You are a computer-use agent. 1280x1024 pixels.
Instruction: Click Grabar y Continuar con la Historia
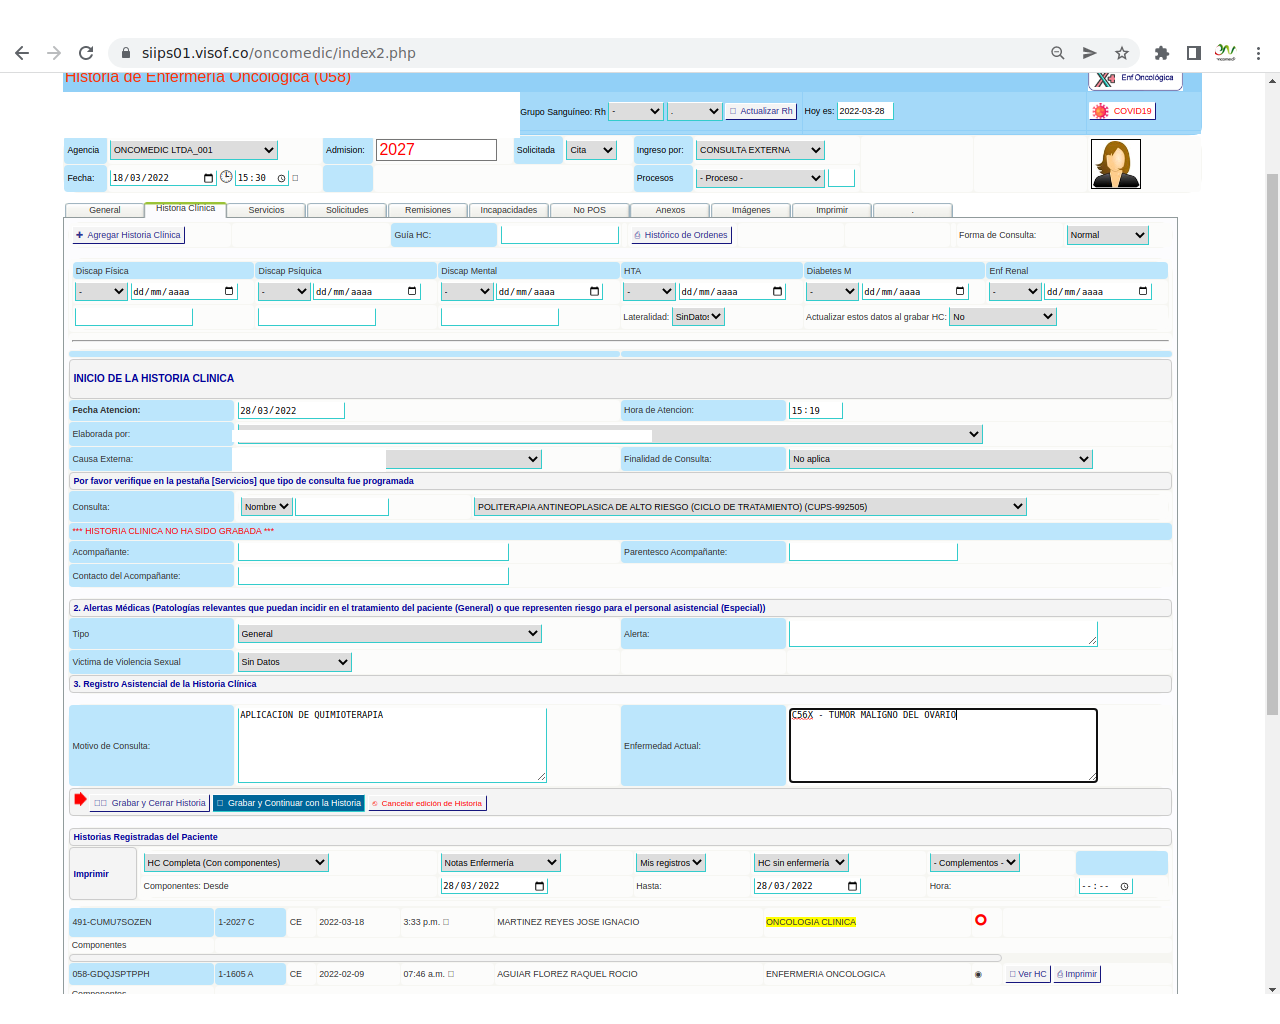[288, 803]
